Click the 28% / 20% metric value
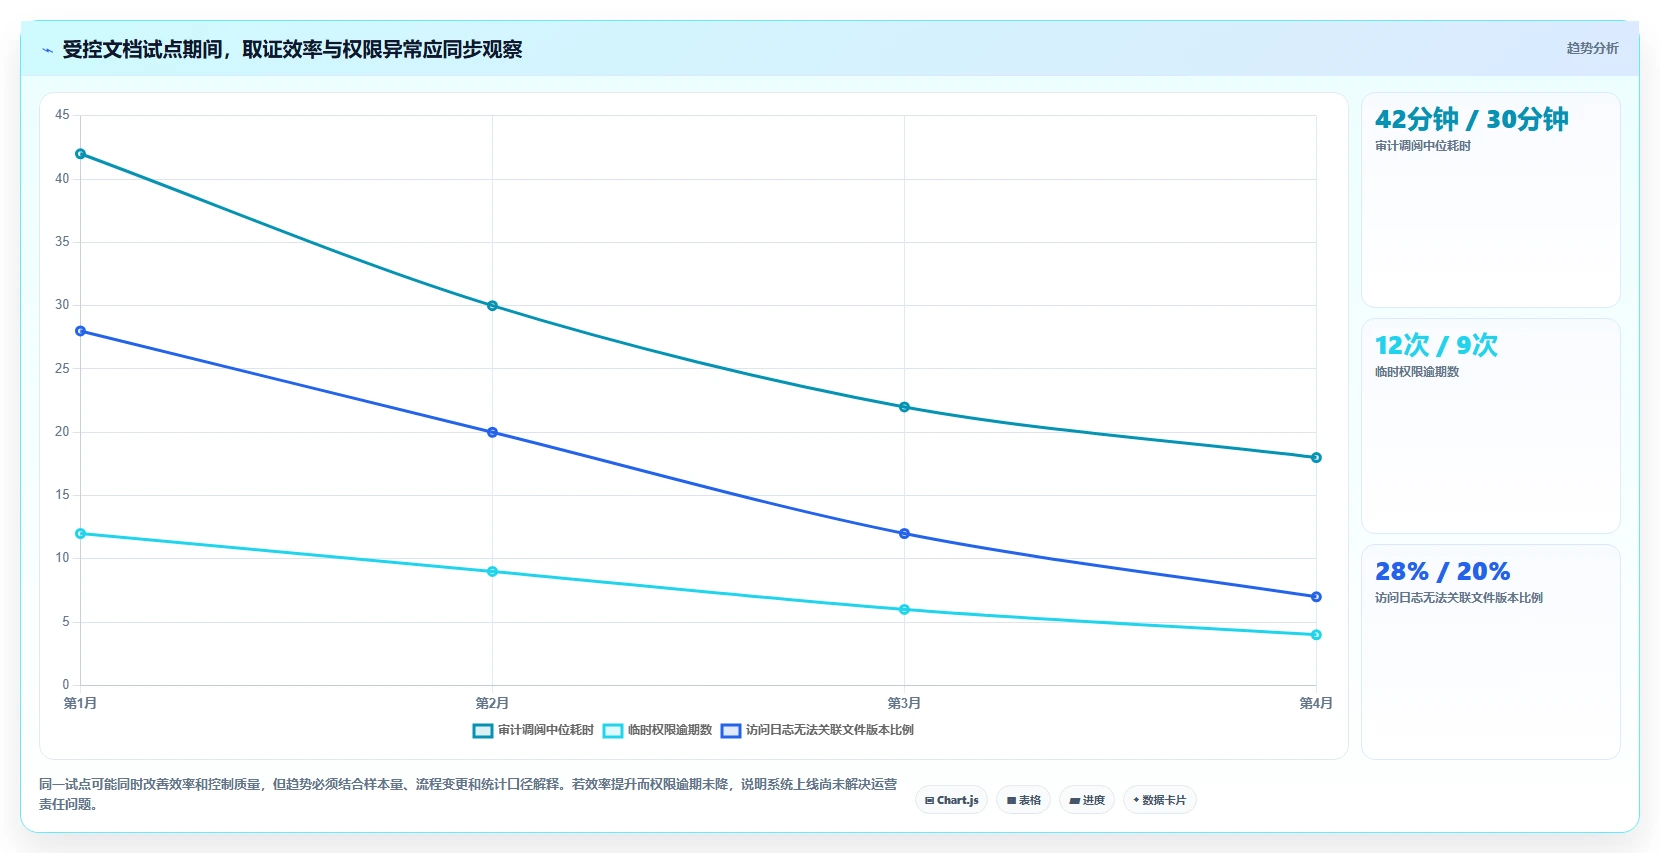1660x853 pixels. (1442, 572)
